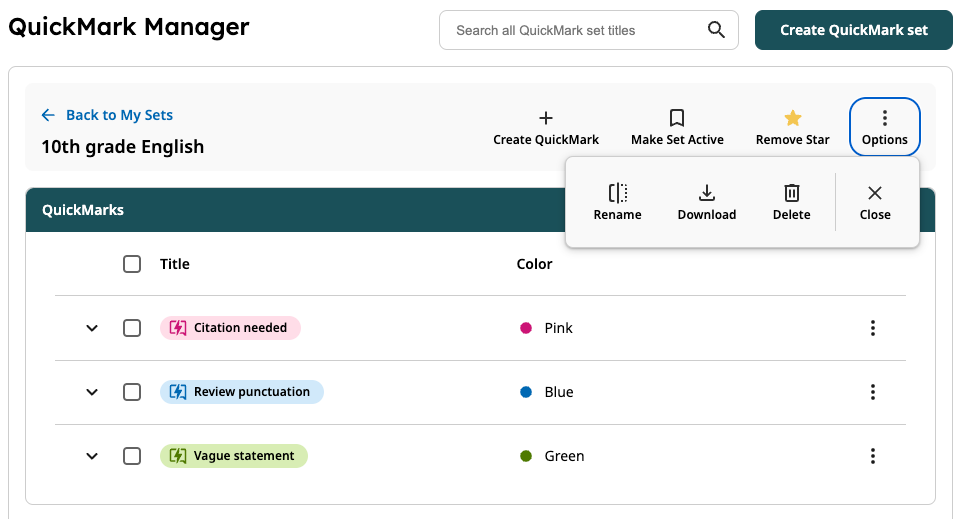Open Review punctuation row three-dot menu
The image size is (966, 519).
click(x=872, y=392)
